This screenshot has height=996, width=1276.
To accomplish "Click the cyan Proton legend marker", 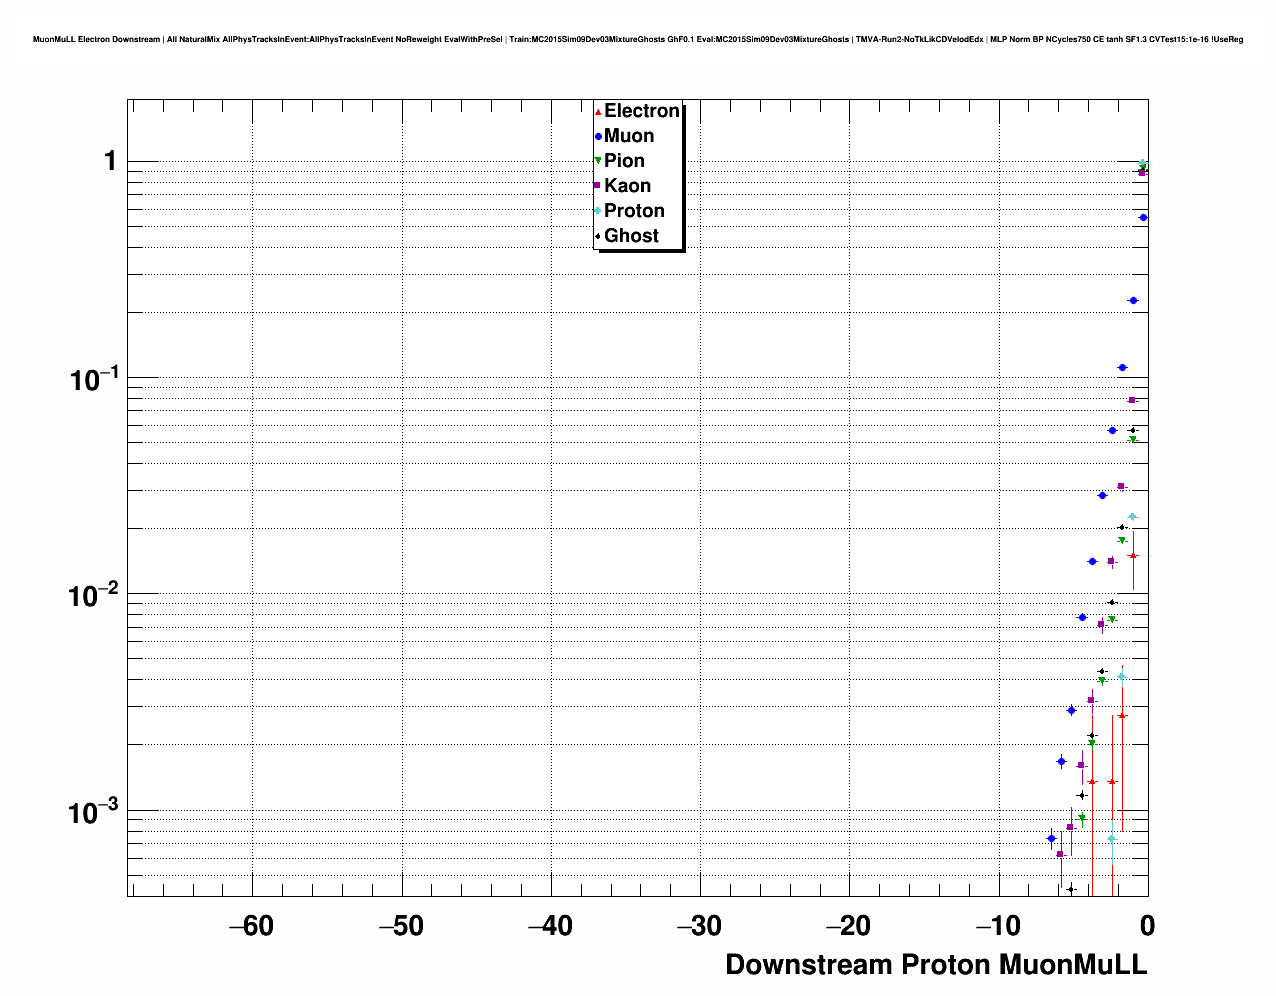I will coord(598,211).
